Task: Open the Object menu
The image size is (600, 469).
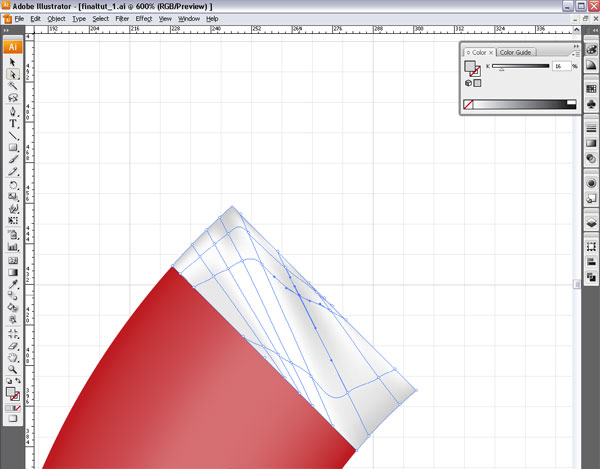Action: pos(56,19)
